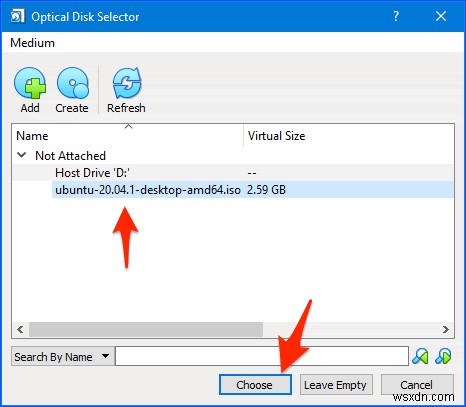Click the horizontal scrollbar thumb
This screenshot has width=466, height=407.
pos(146,329)
